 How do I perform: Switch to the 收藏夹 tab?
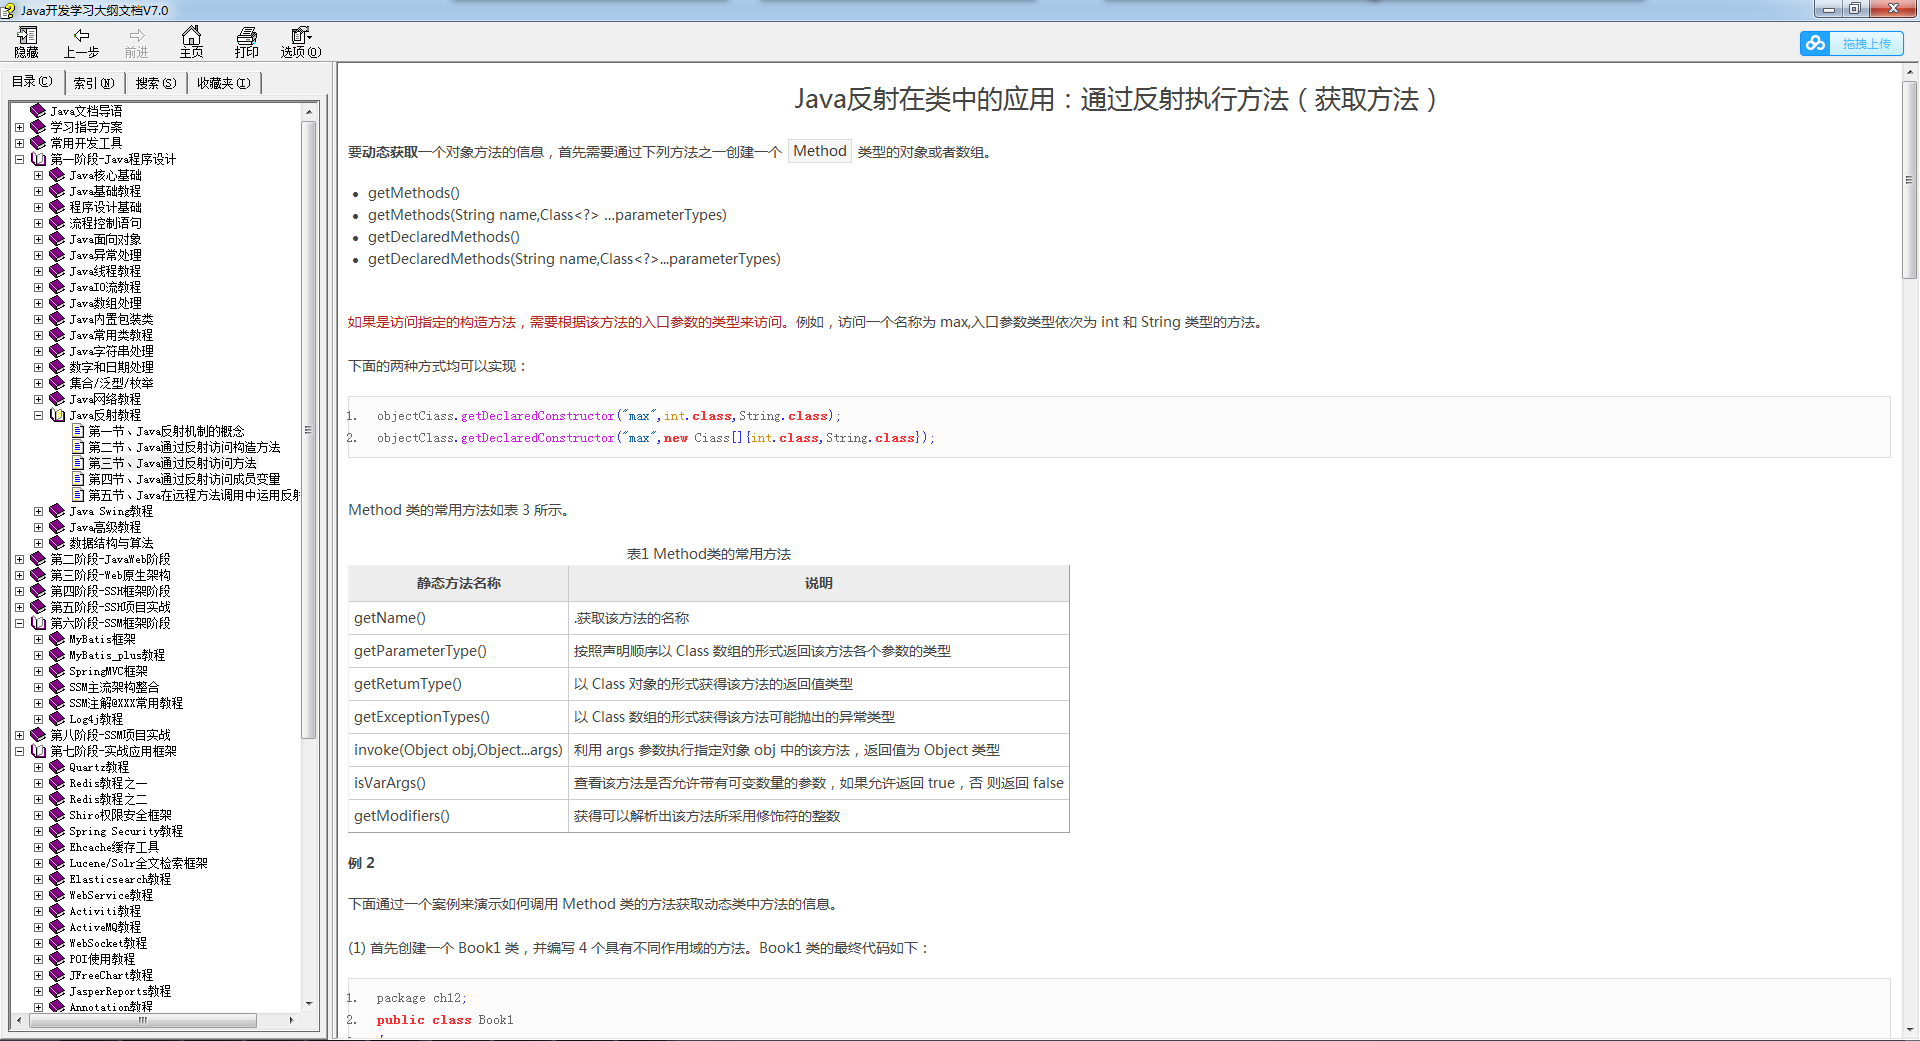point(223,83)
